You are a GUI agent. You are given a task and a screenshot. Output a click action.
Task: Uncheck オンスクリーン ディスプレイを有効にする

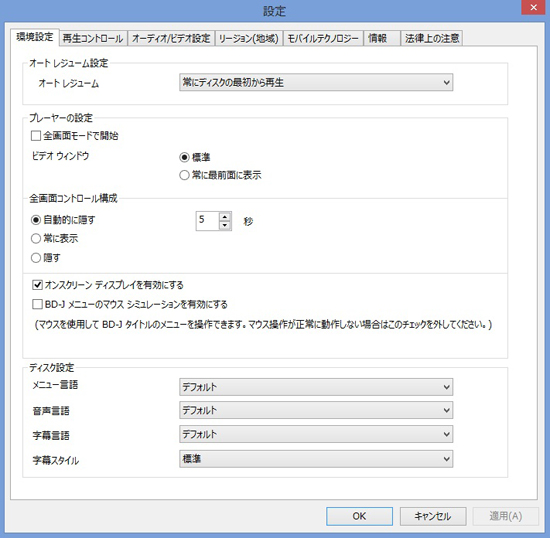point(37,285)
